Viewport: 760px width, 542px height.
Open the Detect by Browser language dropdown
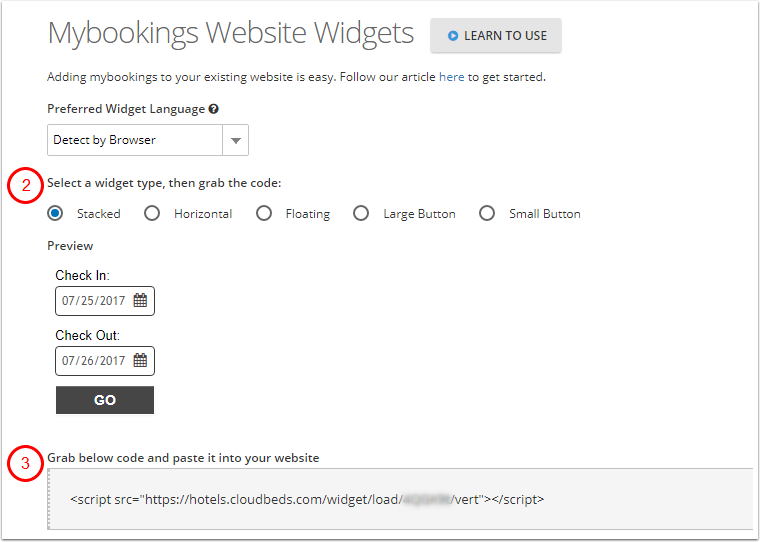(x=148, y=140)
